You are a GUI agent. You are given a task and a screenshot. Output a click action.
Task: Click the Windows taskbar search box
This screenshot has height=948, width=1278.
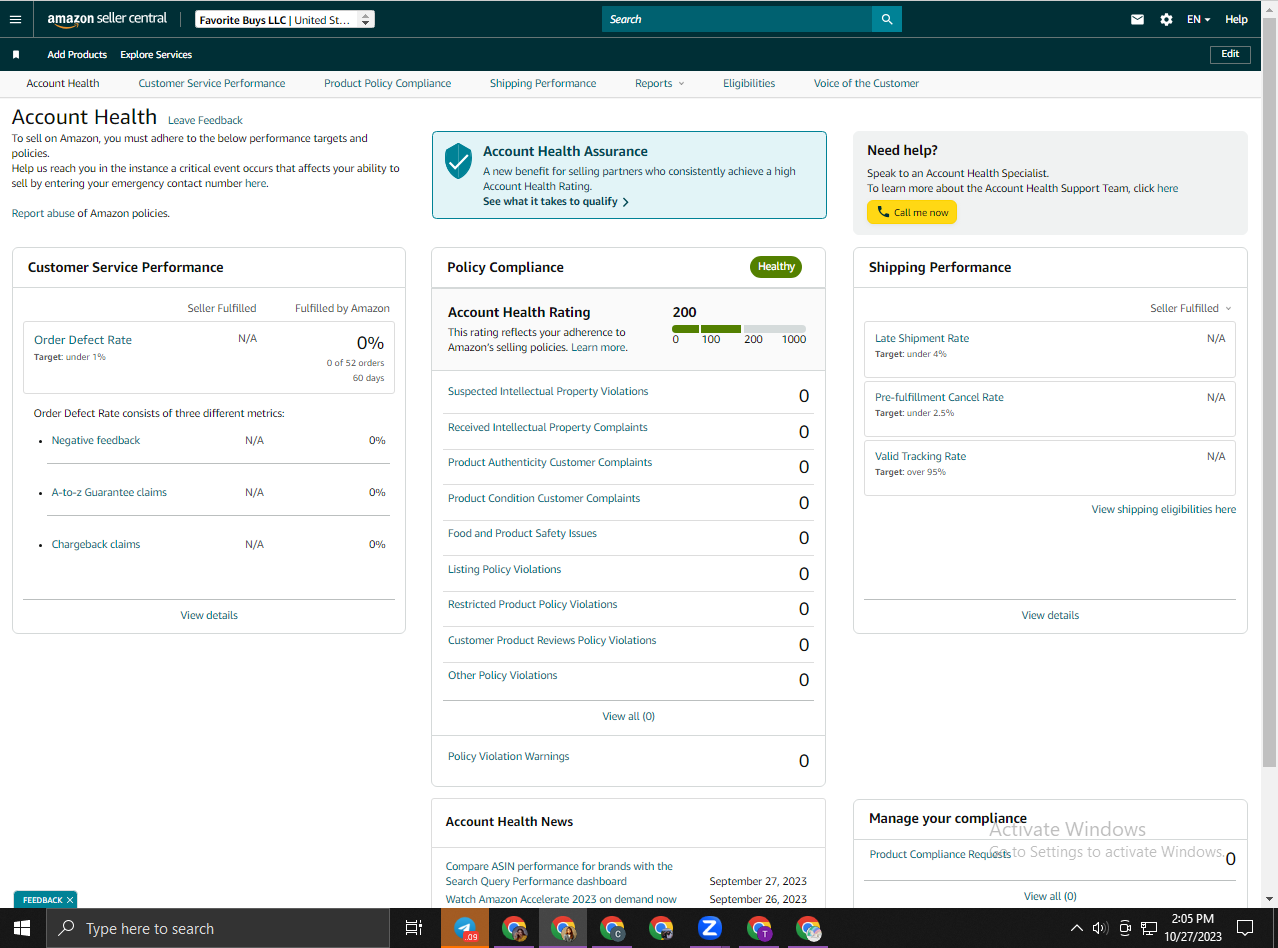pyautogui.click(x=217, y=928)
